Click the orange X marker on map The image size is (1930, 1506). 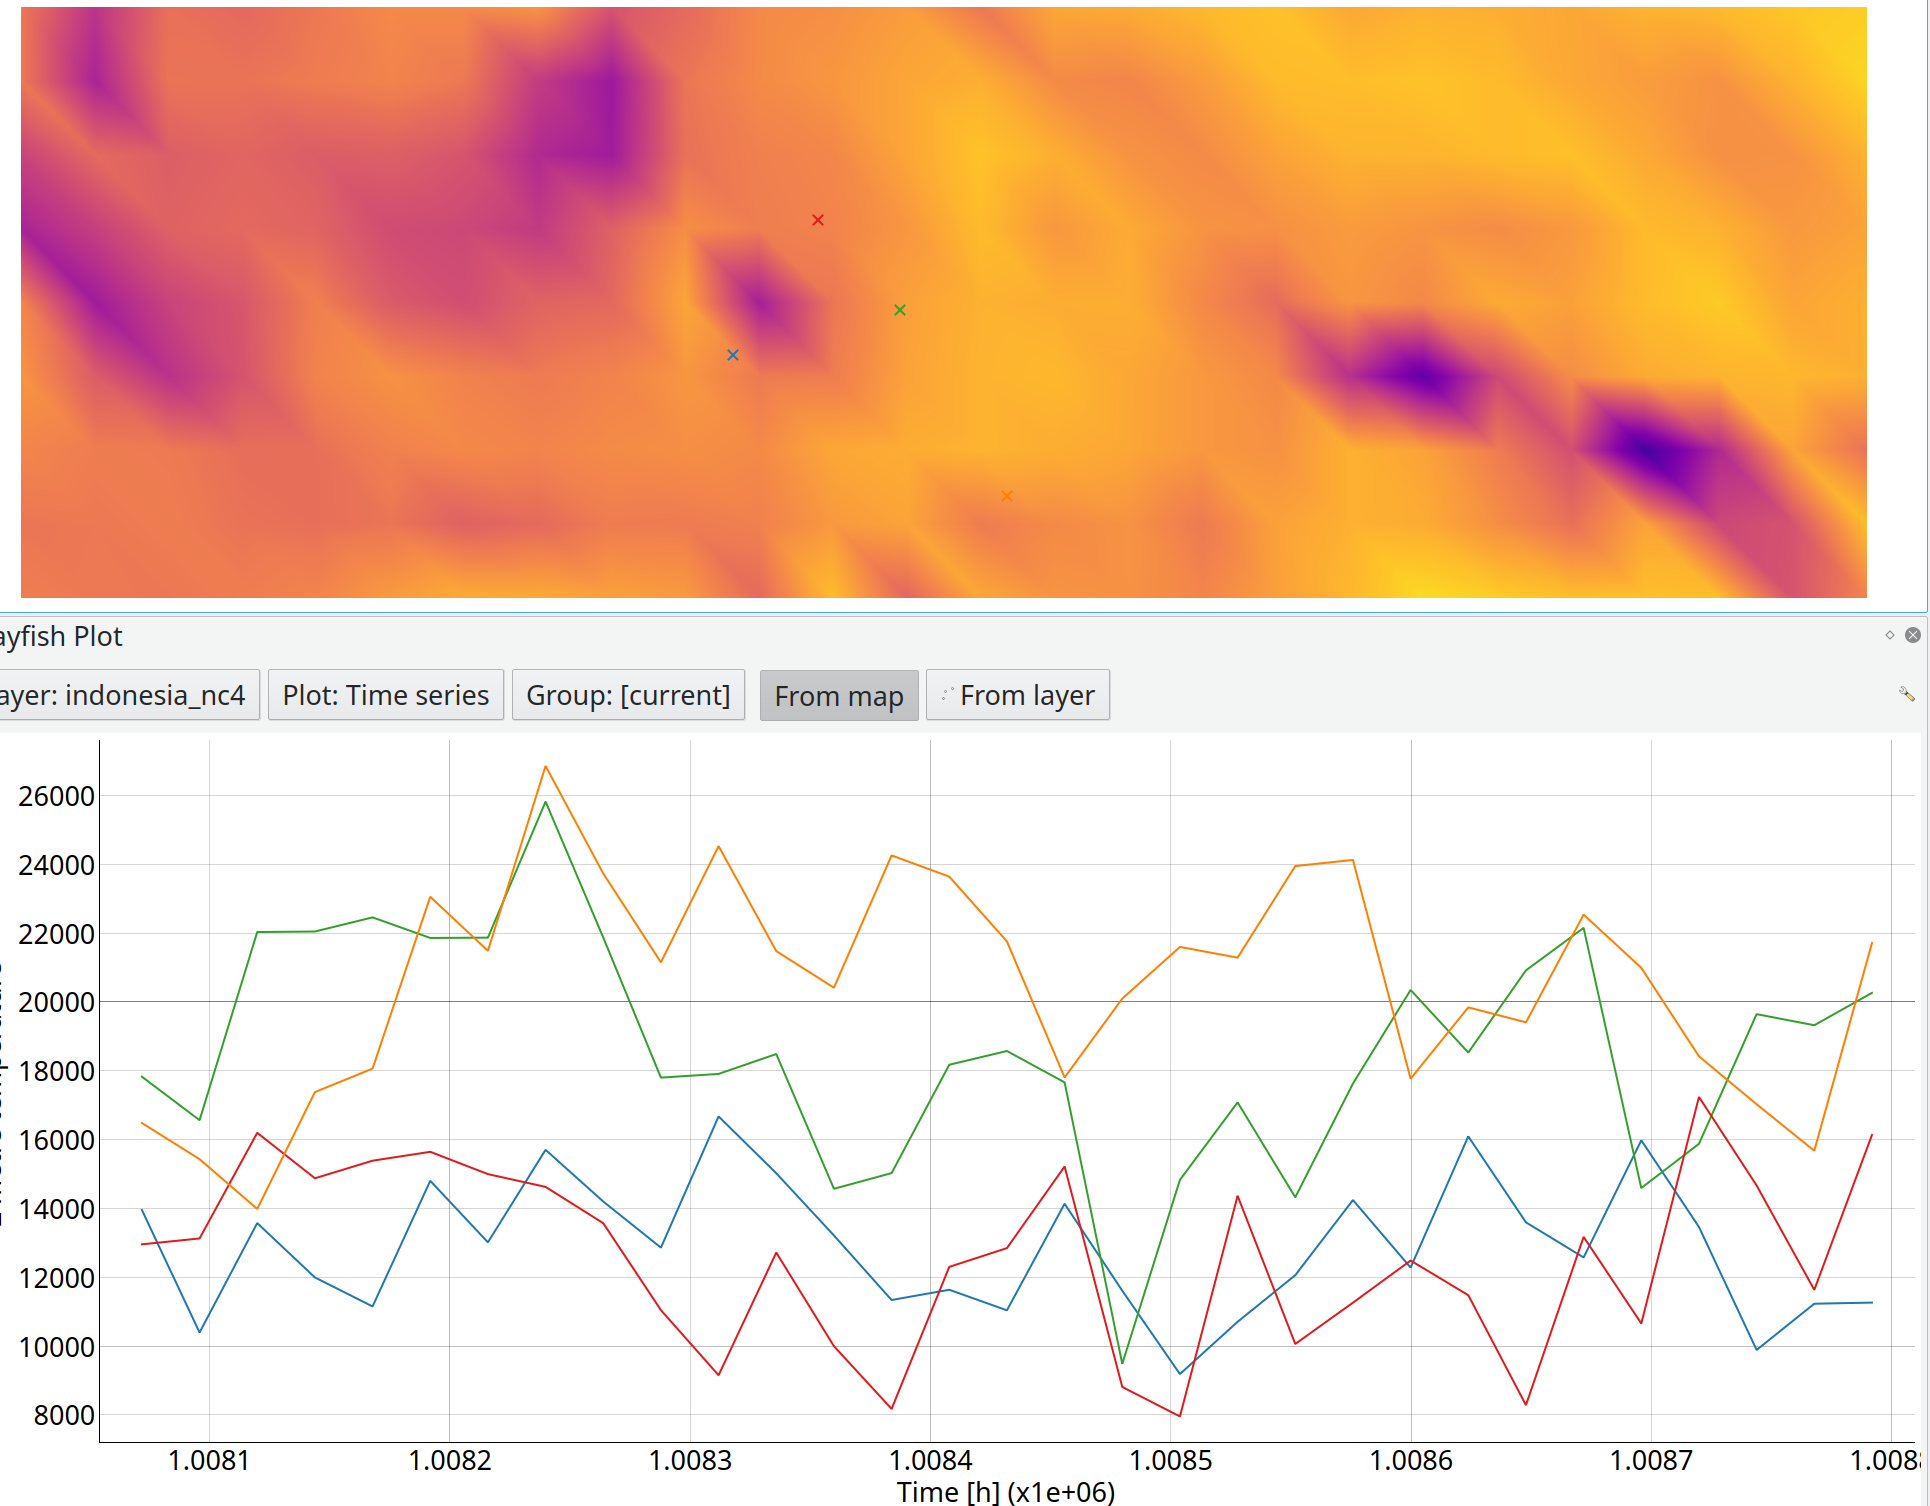(x=1006, y=496)
